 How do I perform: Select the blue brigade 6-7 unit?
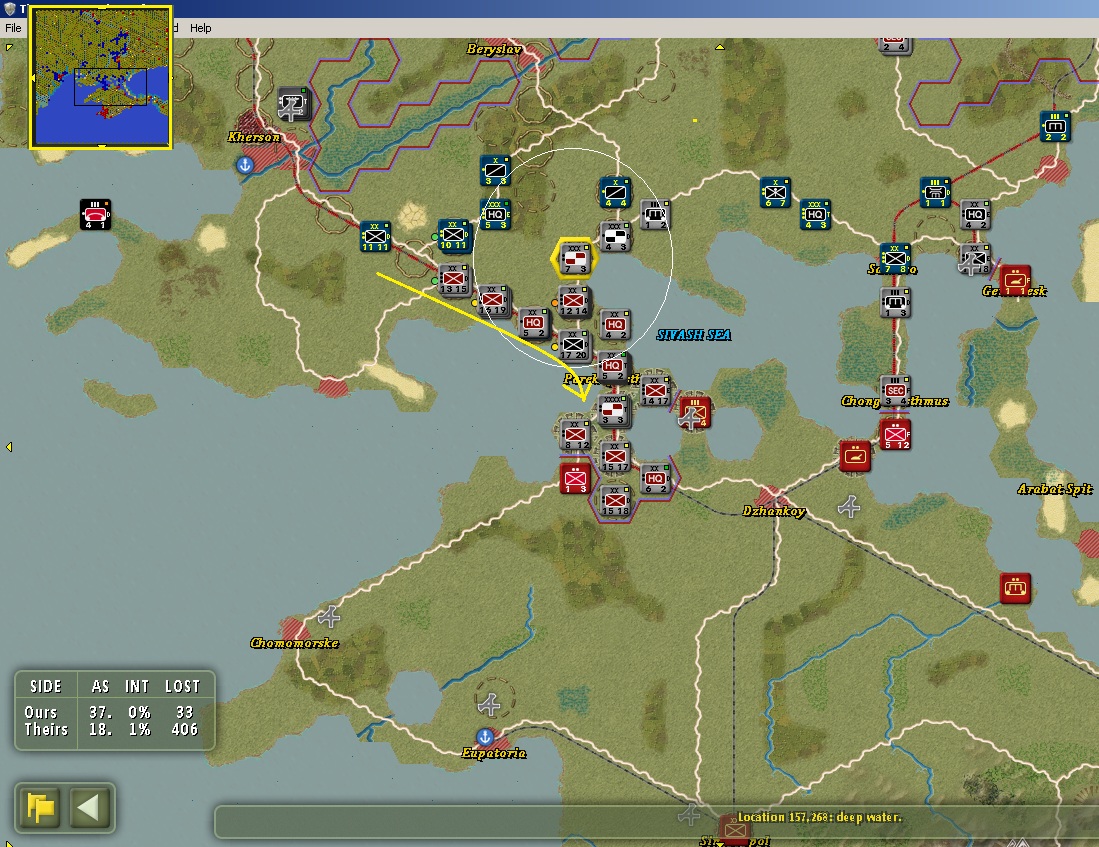775,193
